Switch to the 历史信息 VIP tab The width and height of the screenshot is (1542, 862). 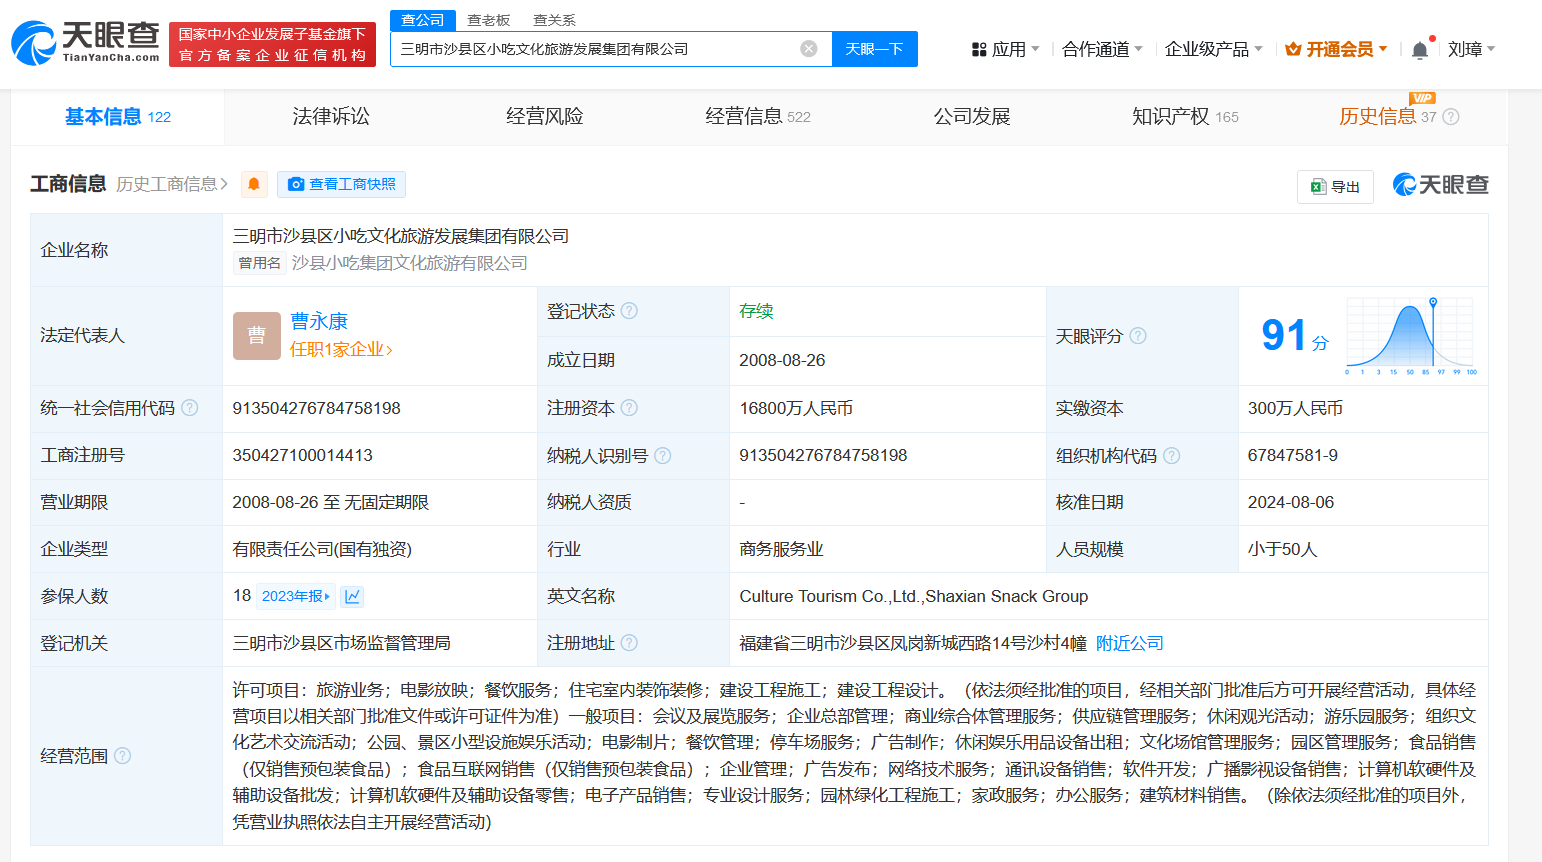[x=1399, y=117]
